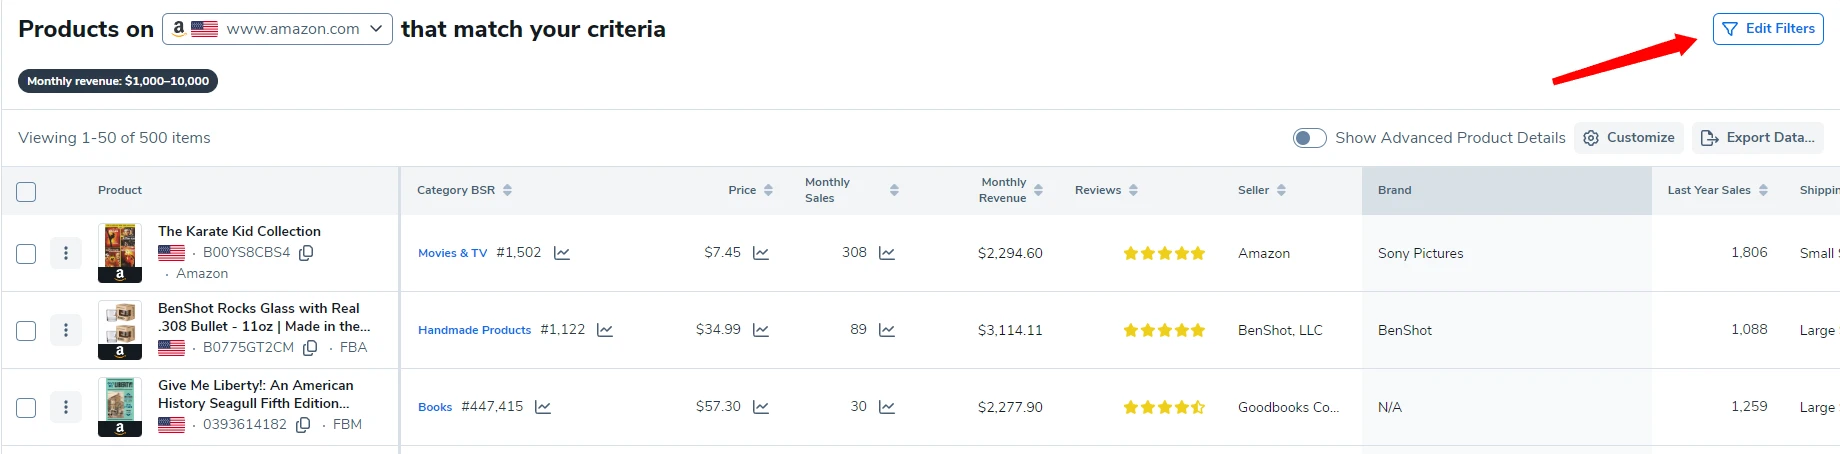The width and height of the screenshot is (1840, 454).
Task: Open three-dot menu for BenShot Rocks Glass
Action: click(66, 330)
